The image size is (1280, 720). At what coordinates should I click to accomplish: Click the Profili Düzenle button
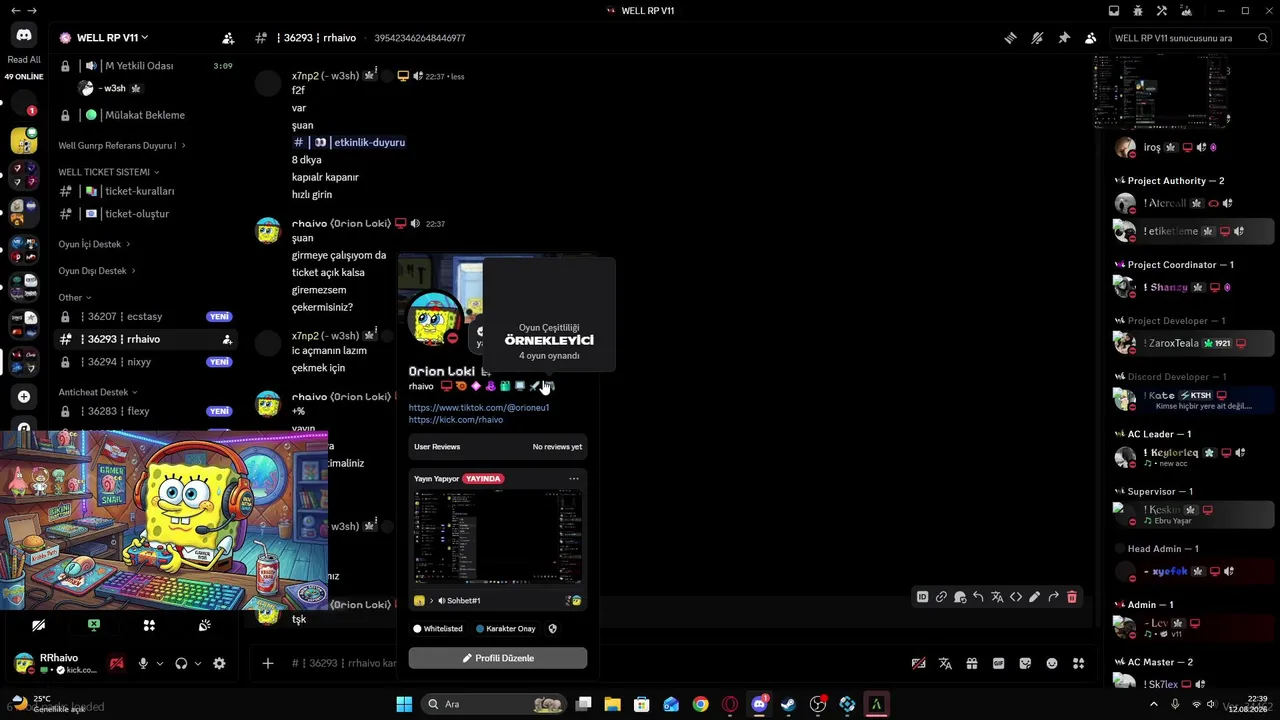pos(498,658)
